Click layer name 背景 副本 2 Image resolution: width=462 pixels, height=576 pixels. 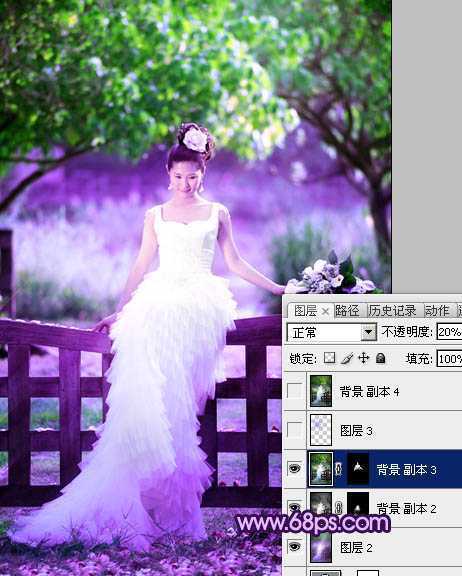[407, 509]
